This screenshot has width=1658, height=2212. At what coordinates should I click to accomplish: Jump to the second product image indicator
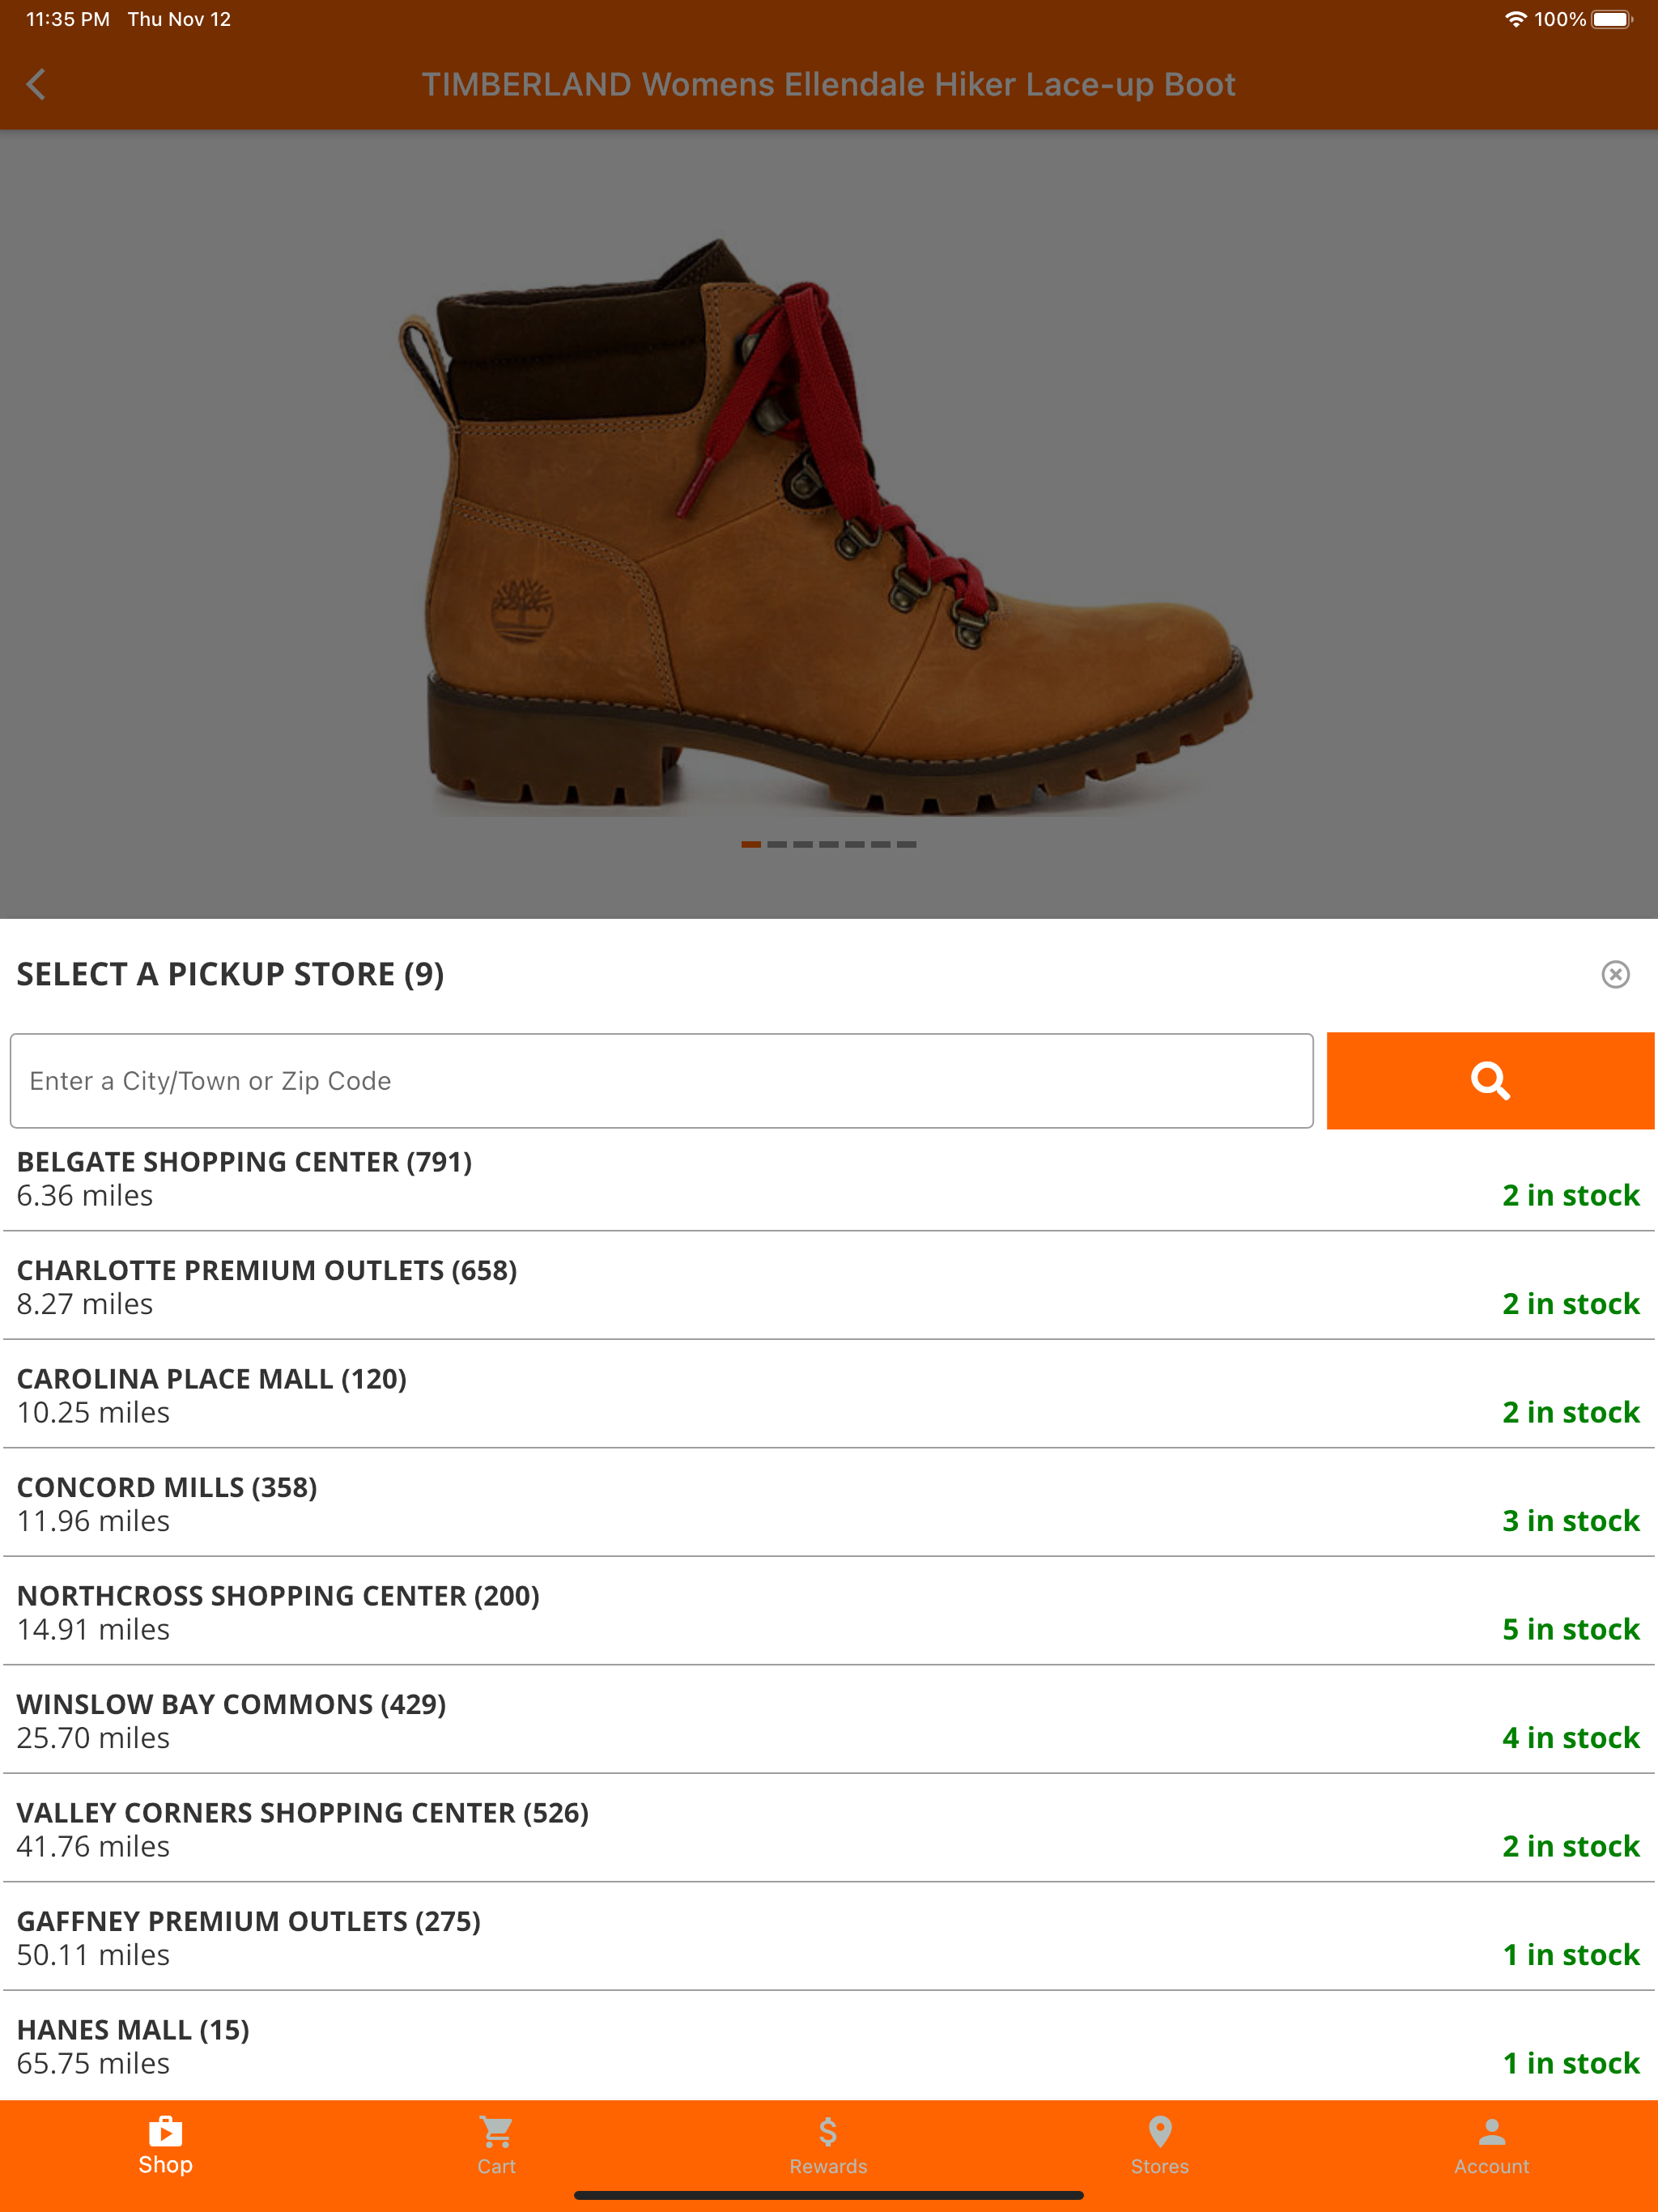pyautogui.click(x=777, y=845)
